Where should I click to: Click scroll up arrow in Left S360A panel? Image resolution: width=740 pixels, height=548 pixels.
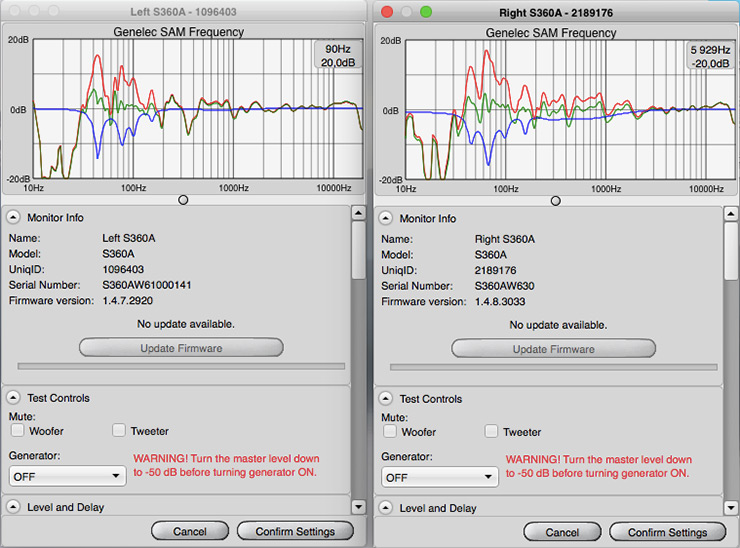[359, 213]
